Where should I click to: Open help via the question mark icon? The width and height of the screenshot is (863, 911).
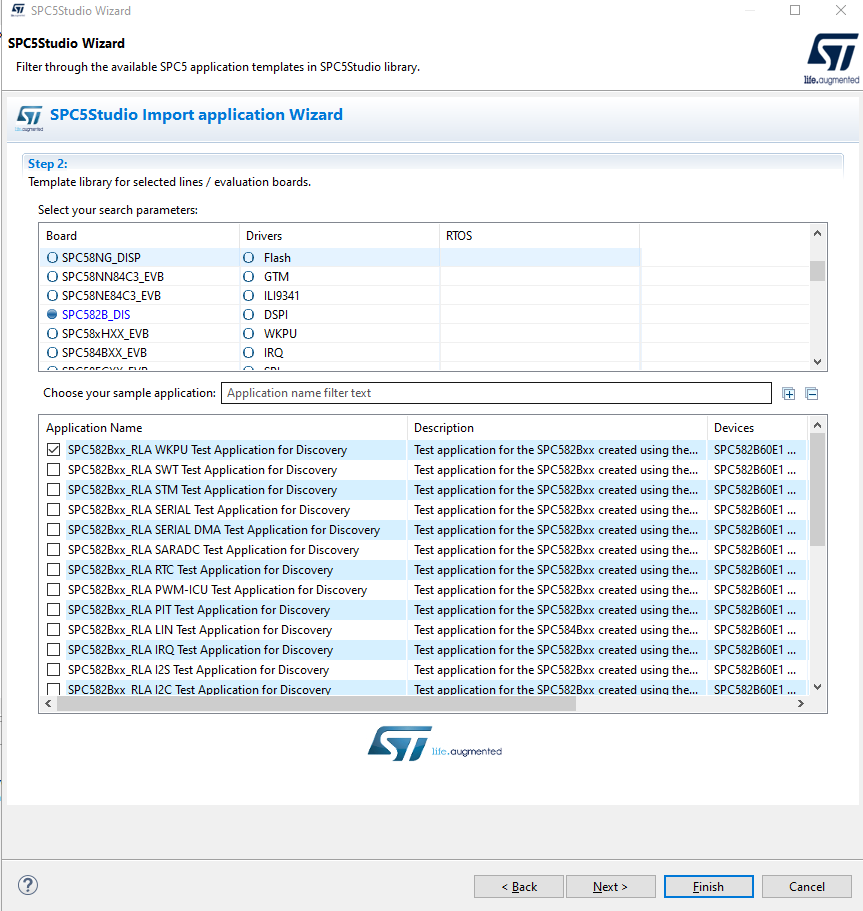(x=27, y=885)
